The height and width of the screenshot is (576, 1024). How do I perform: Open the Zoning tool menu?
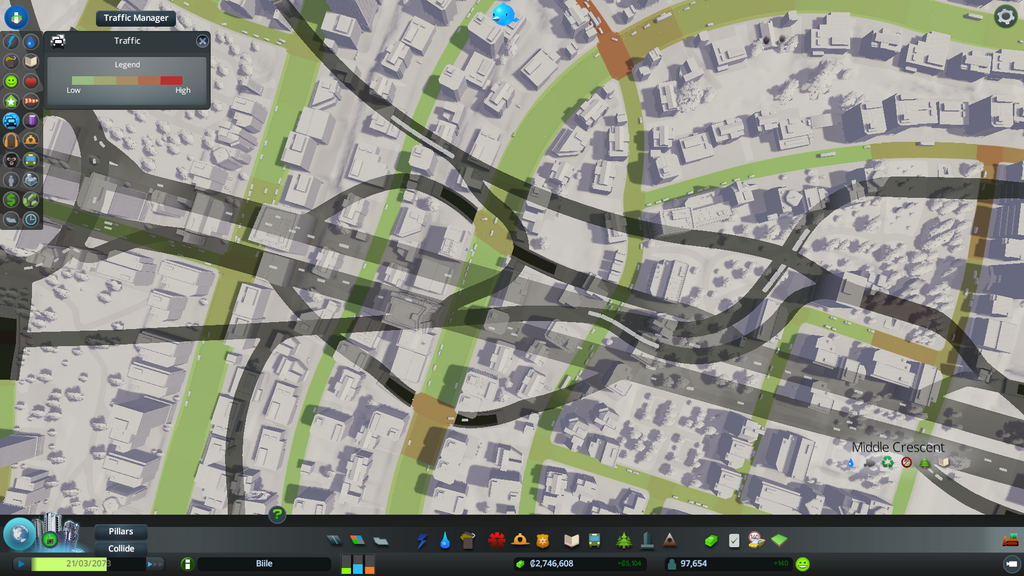(x=357, y=540)
